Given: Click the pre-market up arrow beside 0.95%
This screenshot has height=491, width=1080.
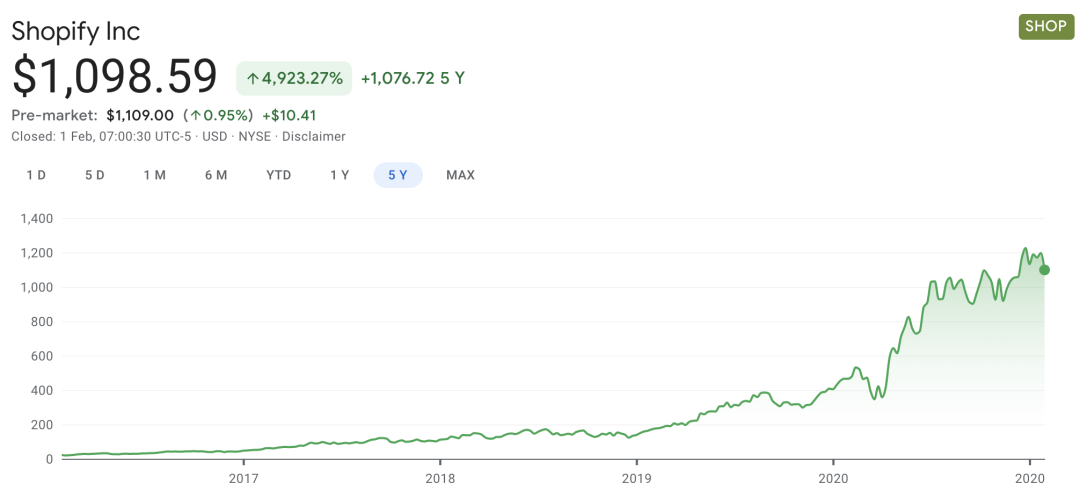Looking at the screenshot, I should [x=196, y=115].
